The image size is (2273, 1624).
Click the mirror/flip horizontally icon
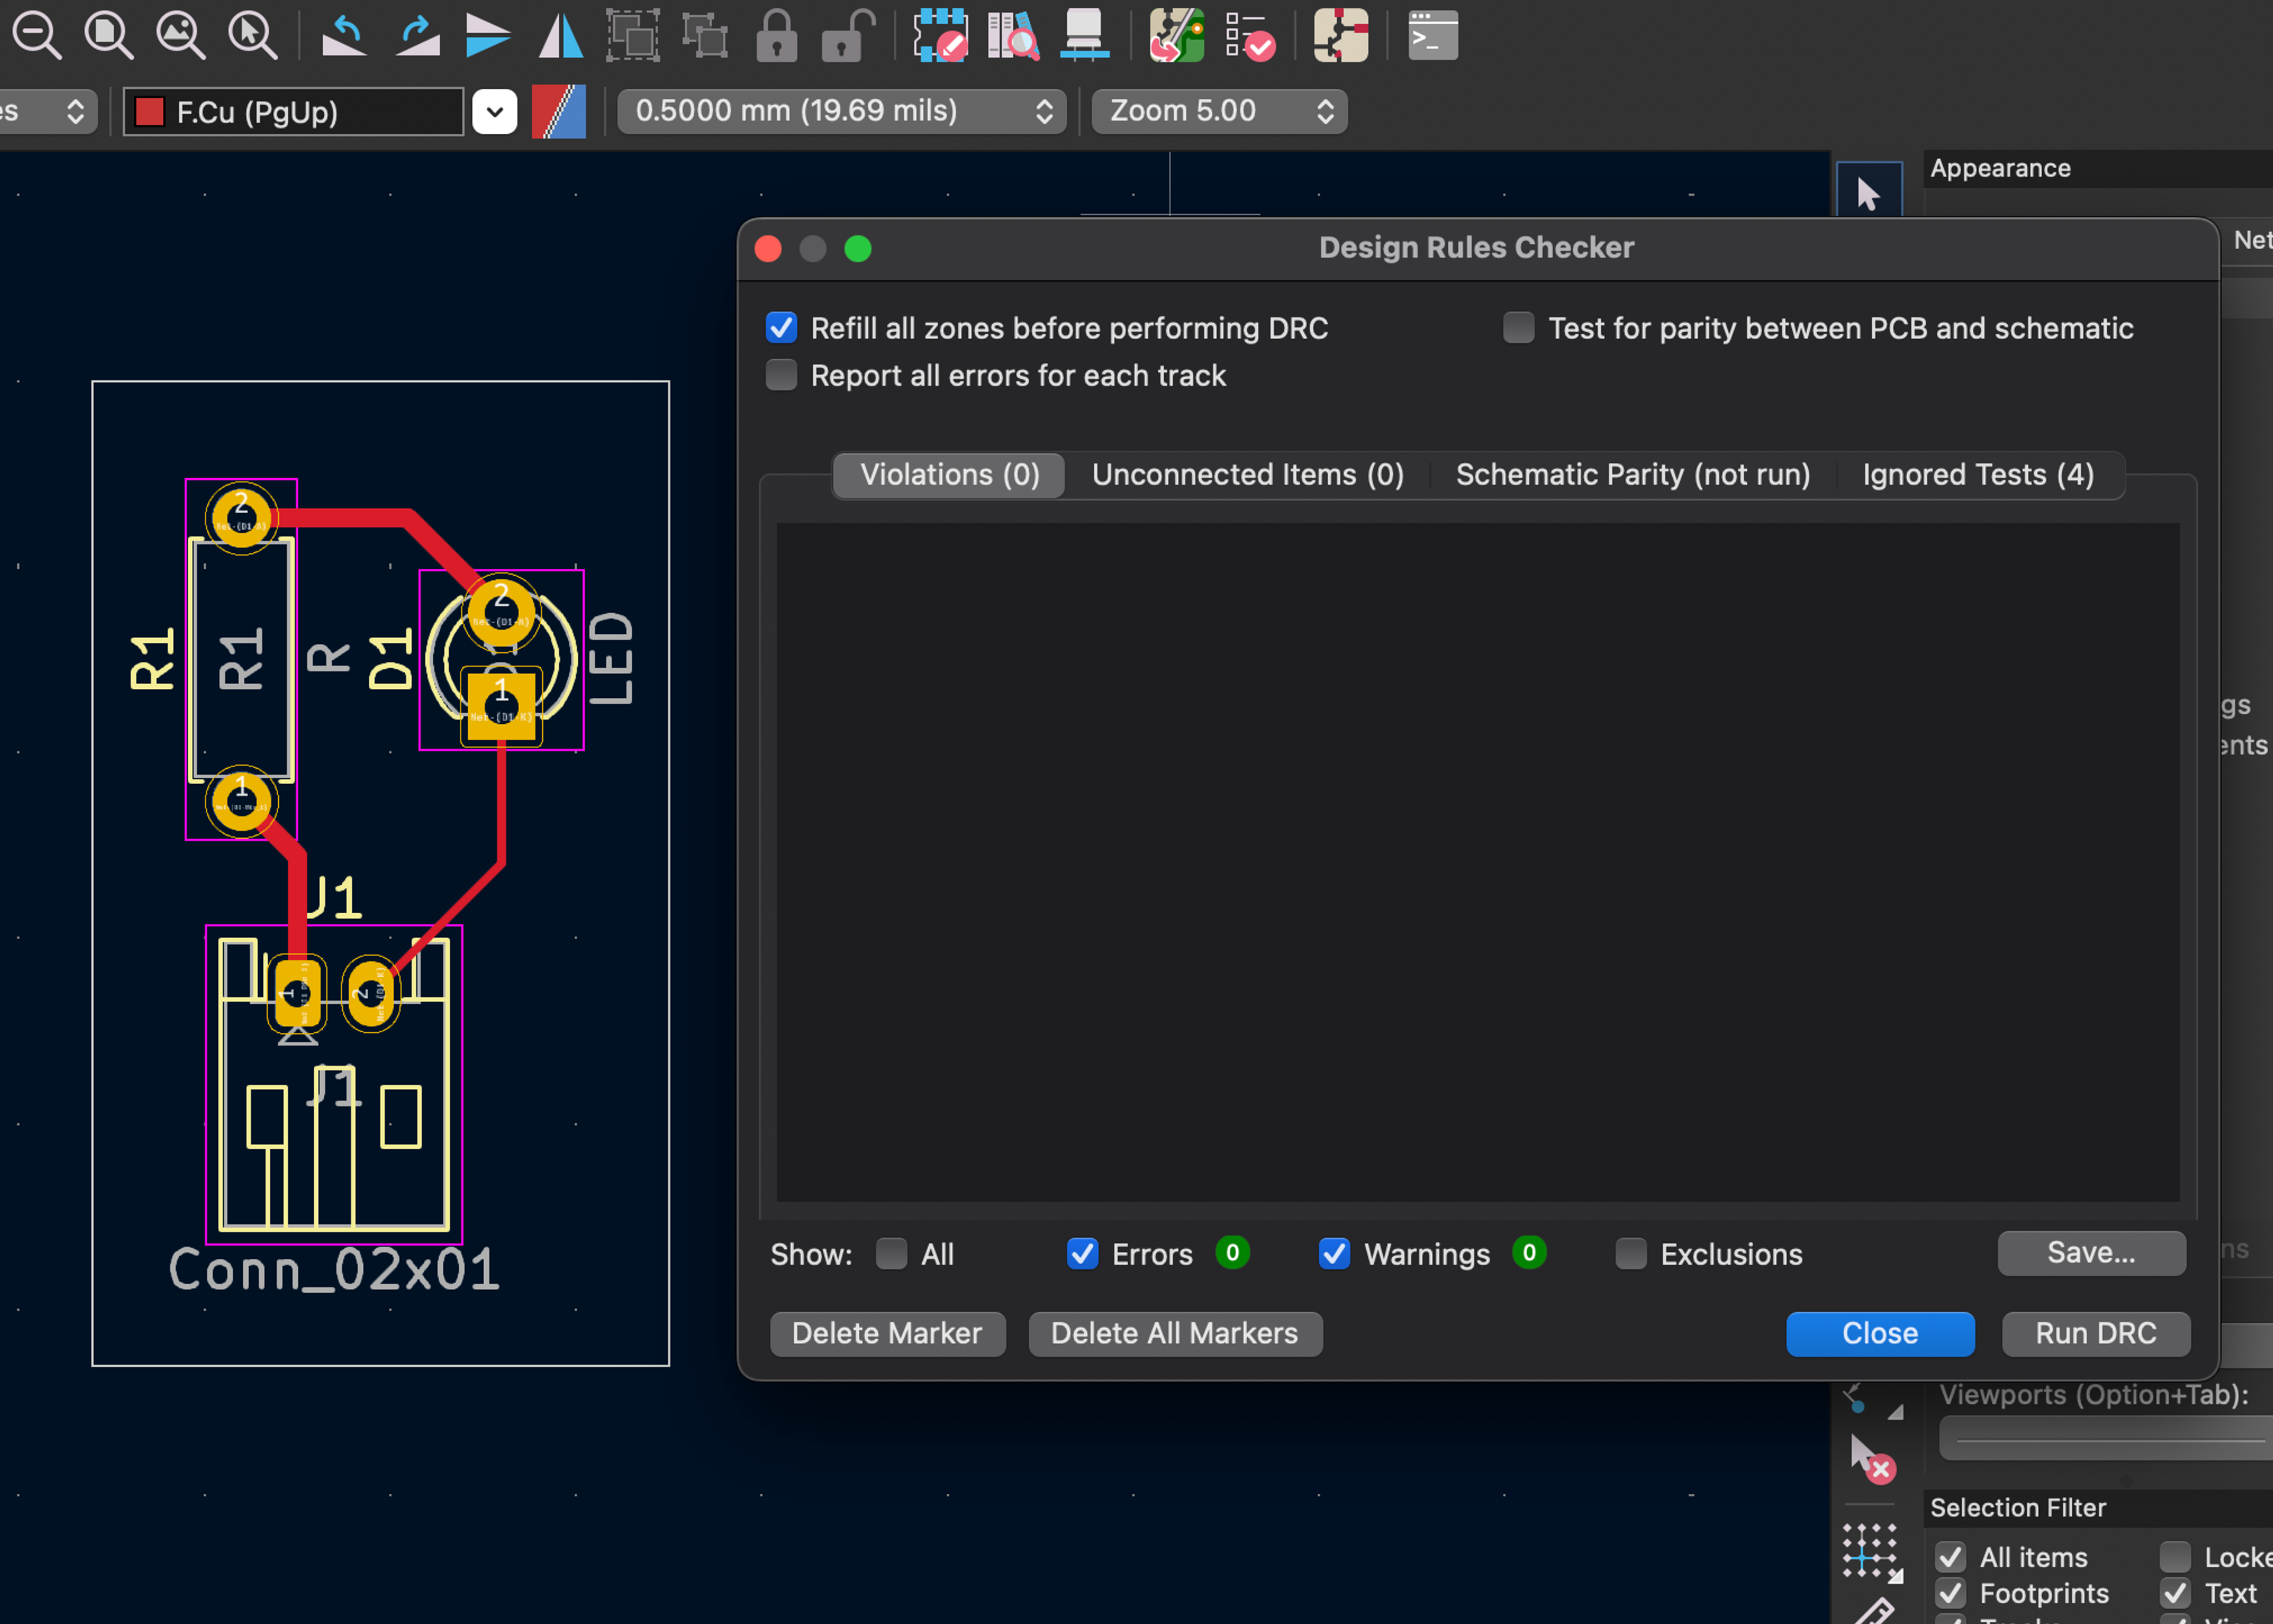(560, 36)
